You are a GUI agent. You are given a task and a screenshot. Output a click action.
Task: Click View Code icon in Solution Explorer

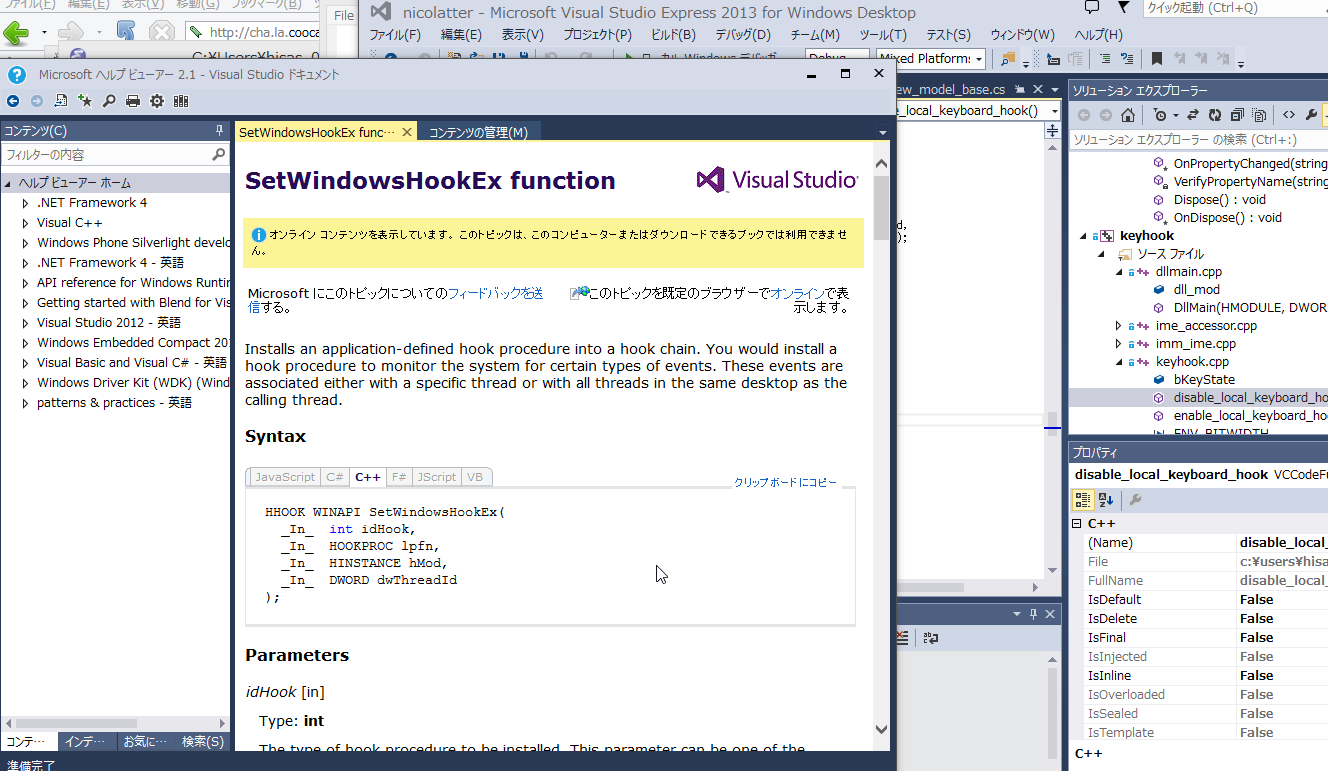[1289, 115]
